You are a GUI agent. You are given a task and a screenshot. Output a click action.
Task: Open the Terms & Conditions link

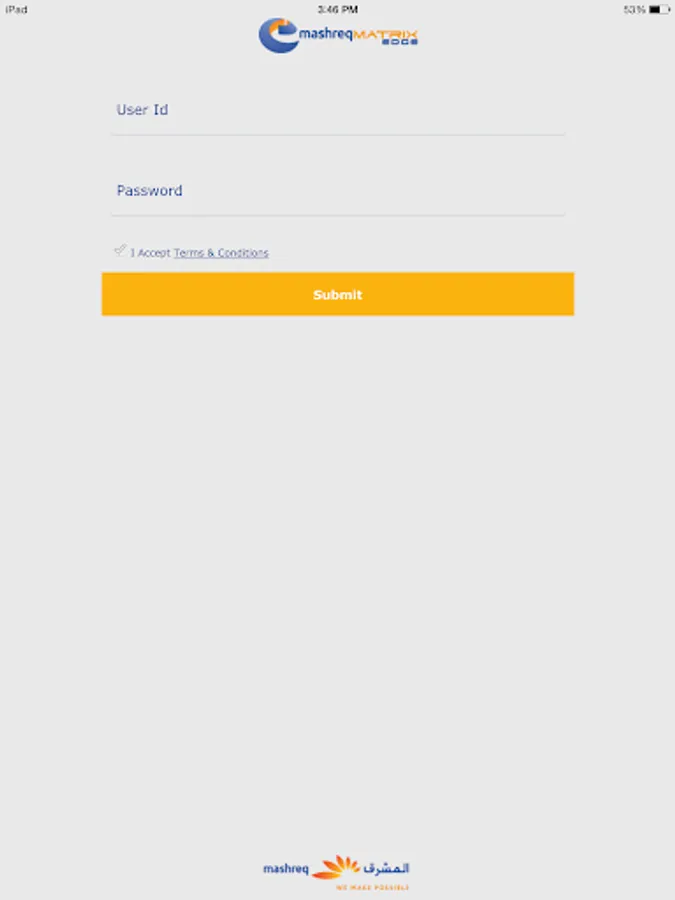pos(221,253)
